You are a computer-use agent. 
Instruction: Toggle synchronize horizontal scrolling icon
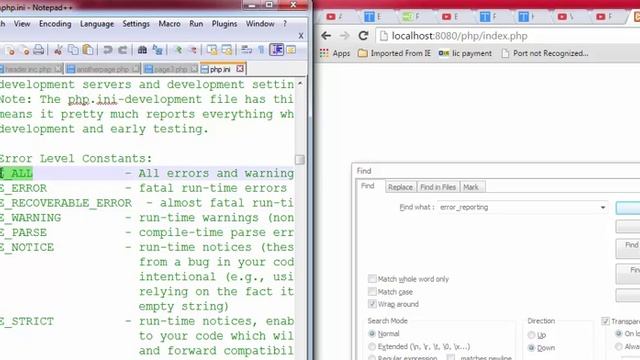point(227,50)
